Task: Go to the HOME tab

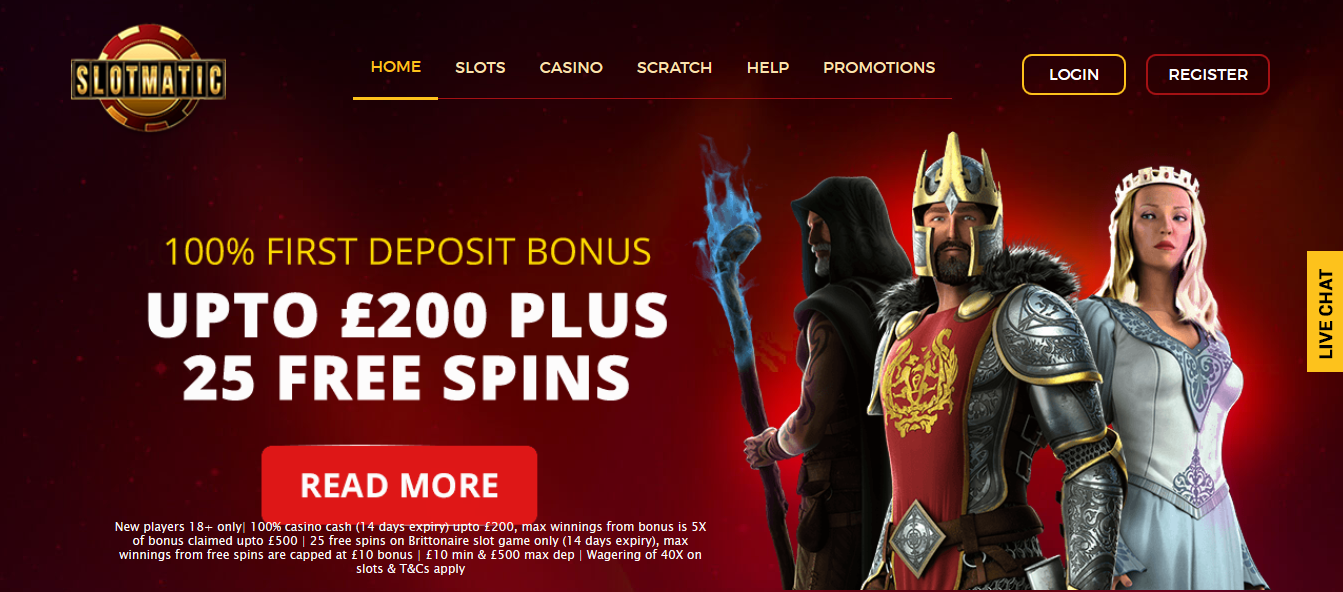Action: point(396,67)
